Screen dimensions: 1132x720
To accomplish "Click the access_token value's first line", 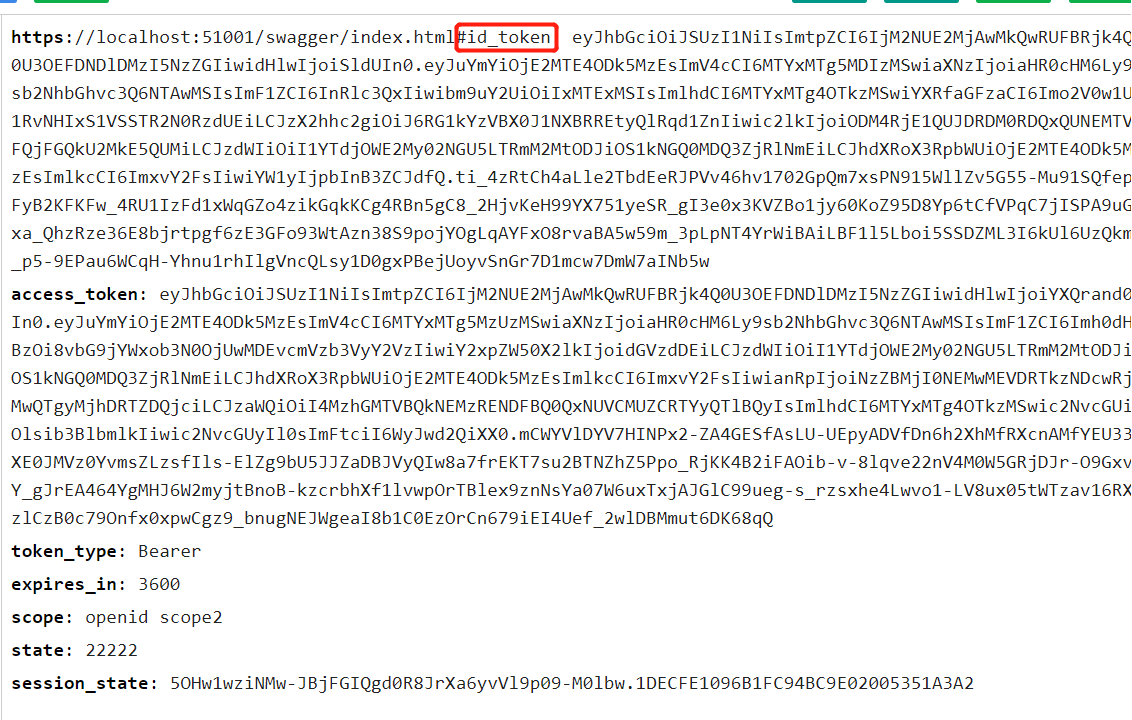I will [645, 295].
